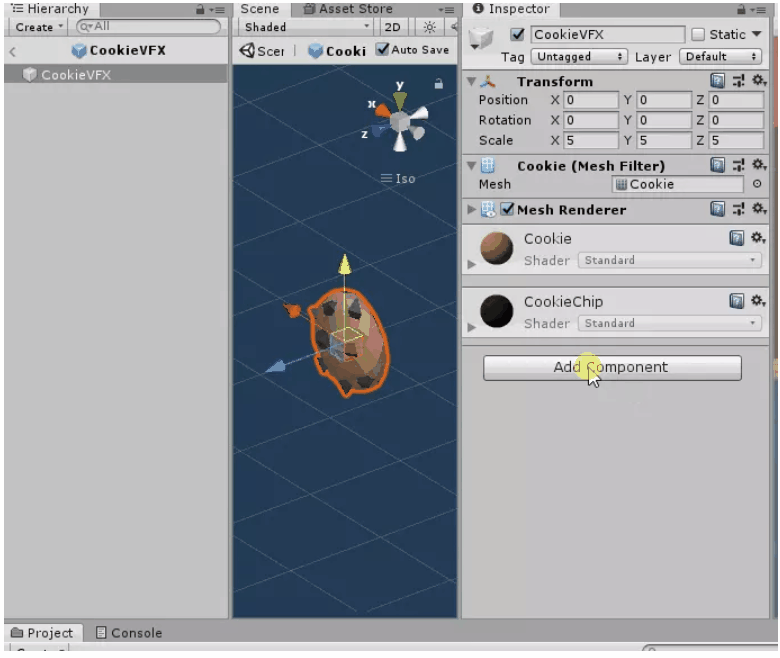Collapse the Cookie Mesh Filter component
Screen dimensions: 780x658
(471, 166)
